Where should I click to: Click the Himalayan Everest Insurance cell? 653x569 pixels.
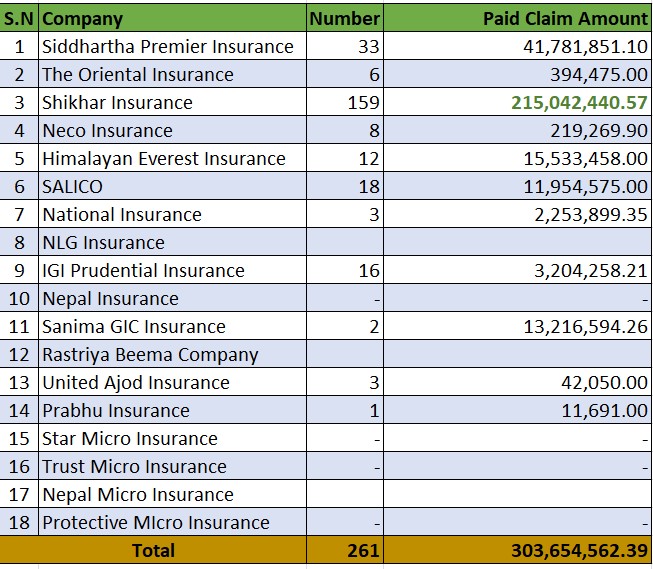click(164, 159)
